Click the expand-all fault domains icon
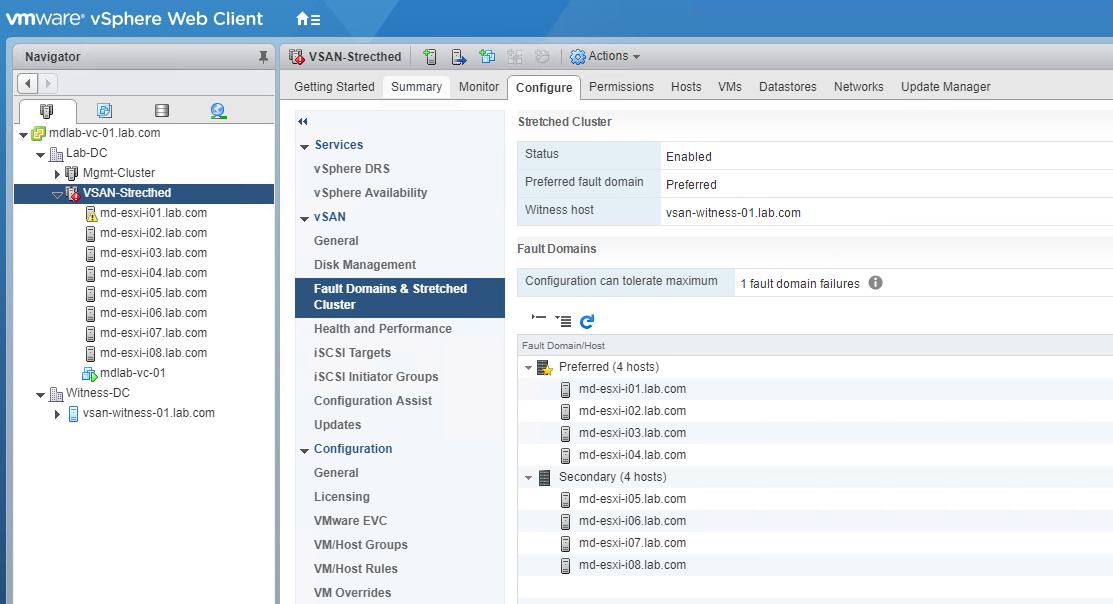 pyautogui.click(x=563, y=321)
